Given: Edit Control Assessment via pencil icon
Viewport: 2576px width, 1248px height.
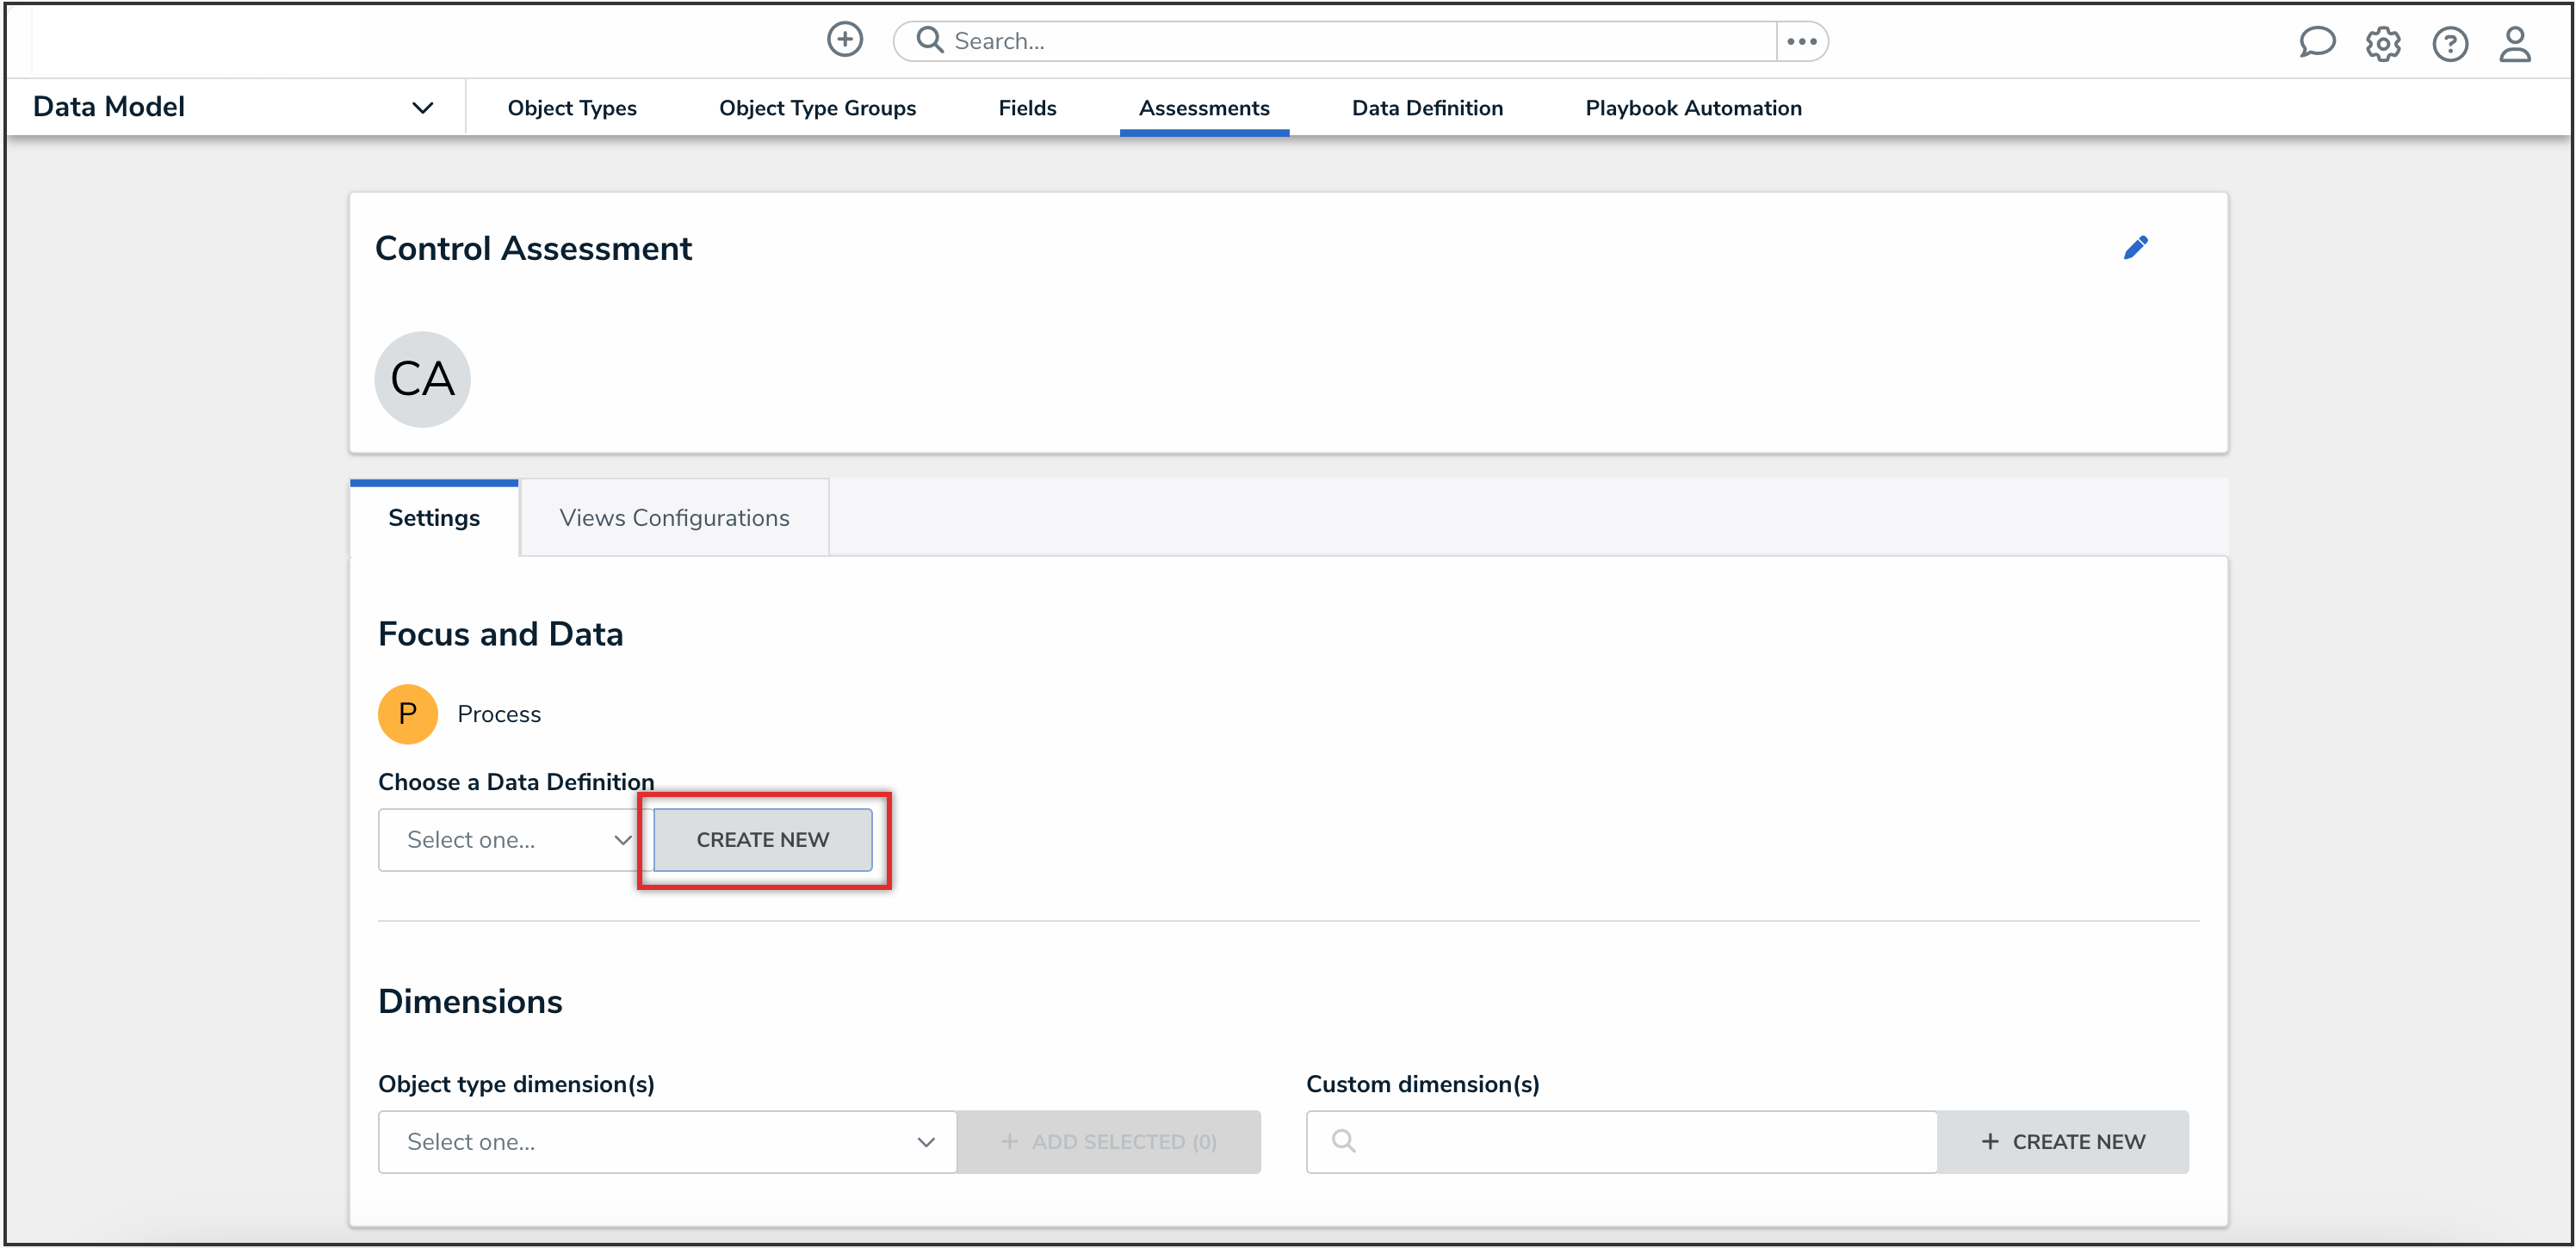Looking at the screenshot, I should [2137, 247].
